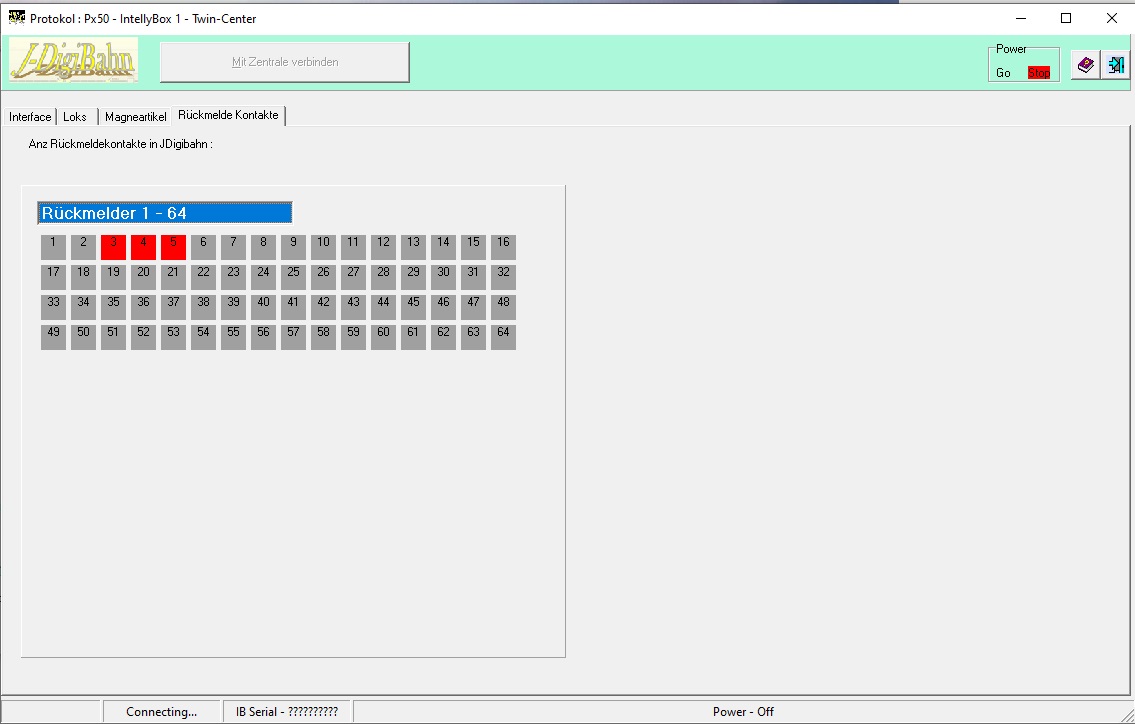Click feedback contact 20

click(143, 277)
